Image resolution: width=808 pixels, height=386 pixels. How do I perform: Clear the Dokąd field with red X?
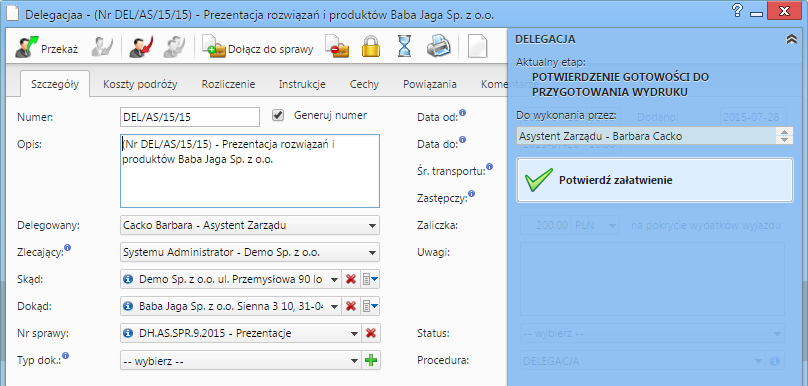pos(351,306)
